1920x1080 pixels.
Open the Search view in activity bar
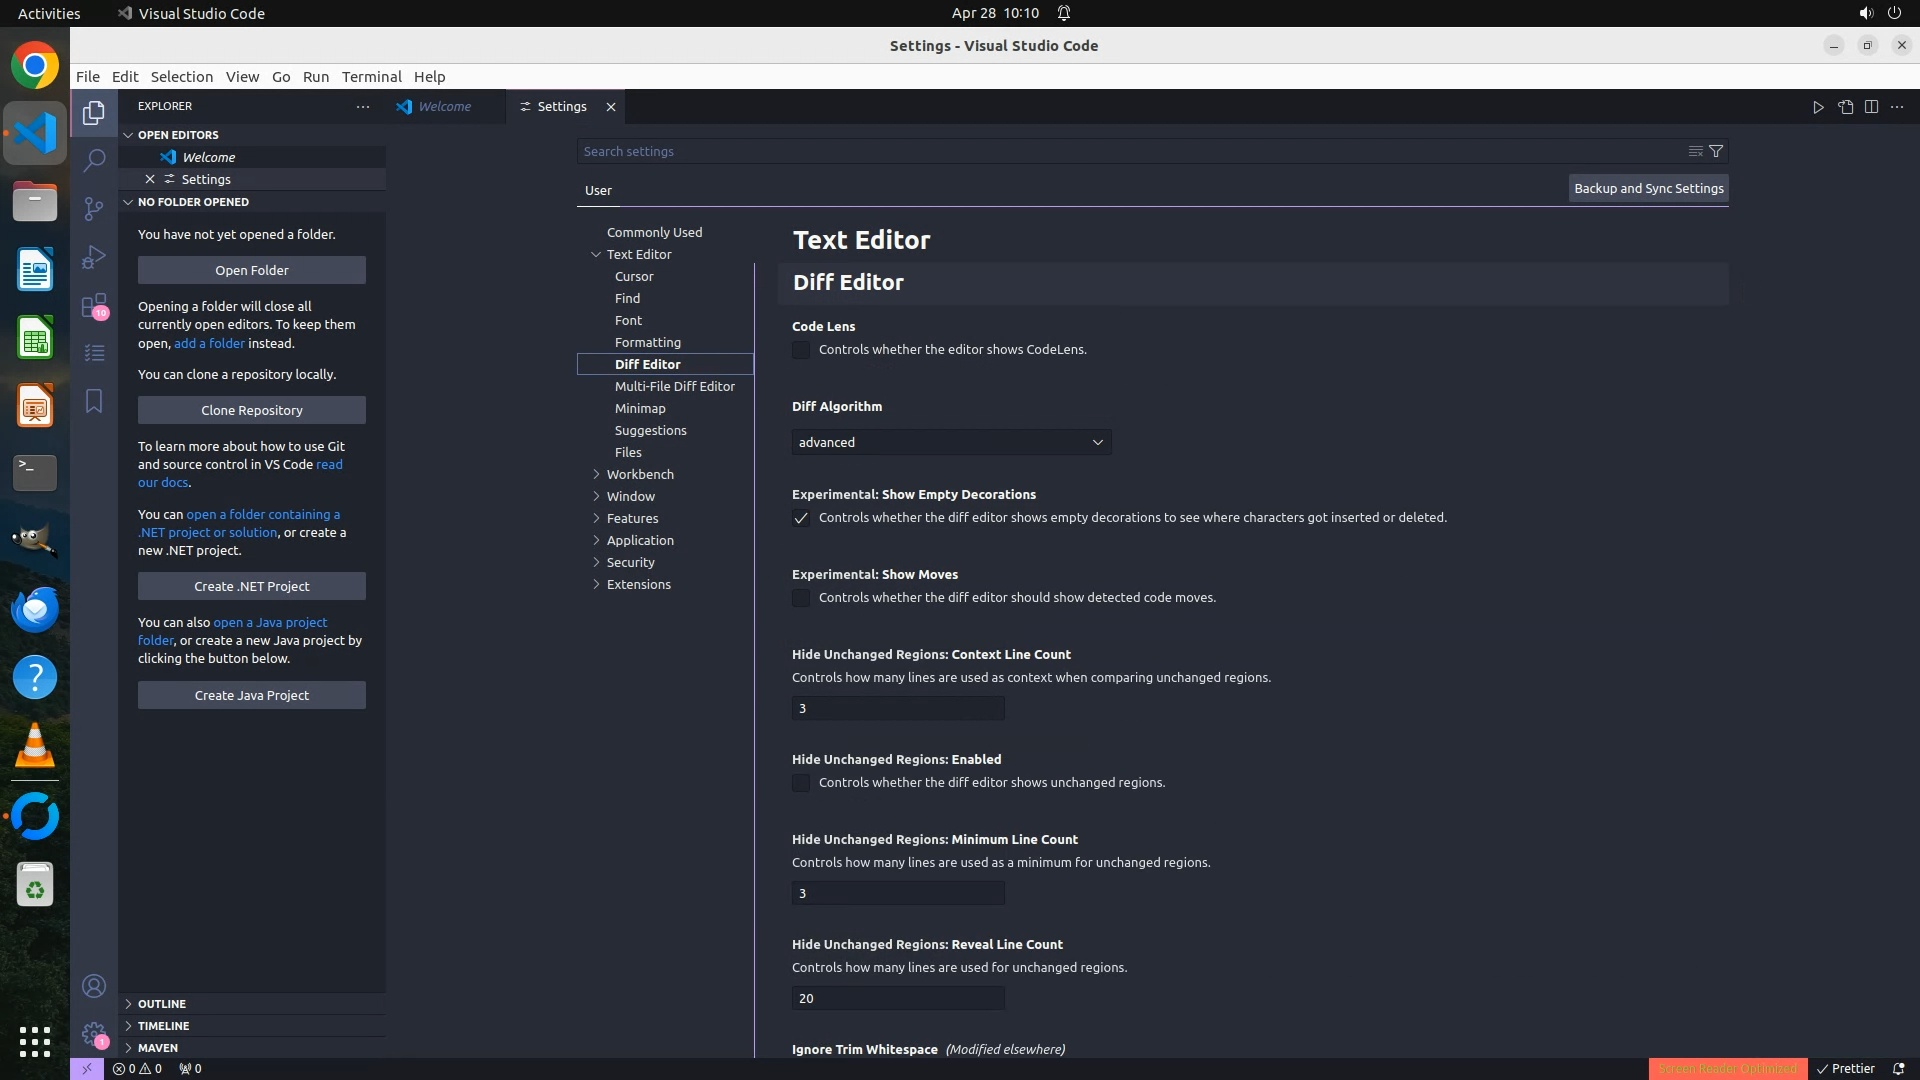94,160
